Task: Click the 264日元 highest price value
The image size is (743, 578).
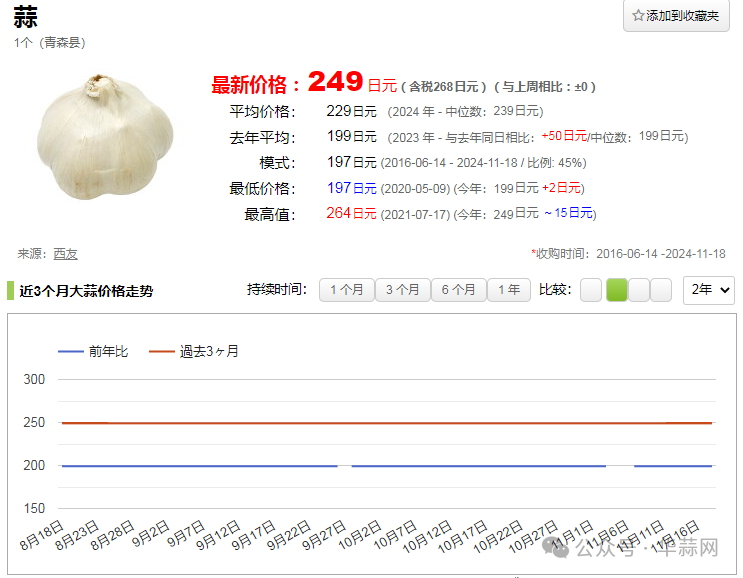Action: [351, 213]
